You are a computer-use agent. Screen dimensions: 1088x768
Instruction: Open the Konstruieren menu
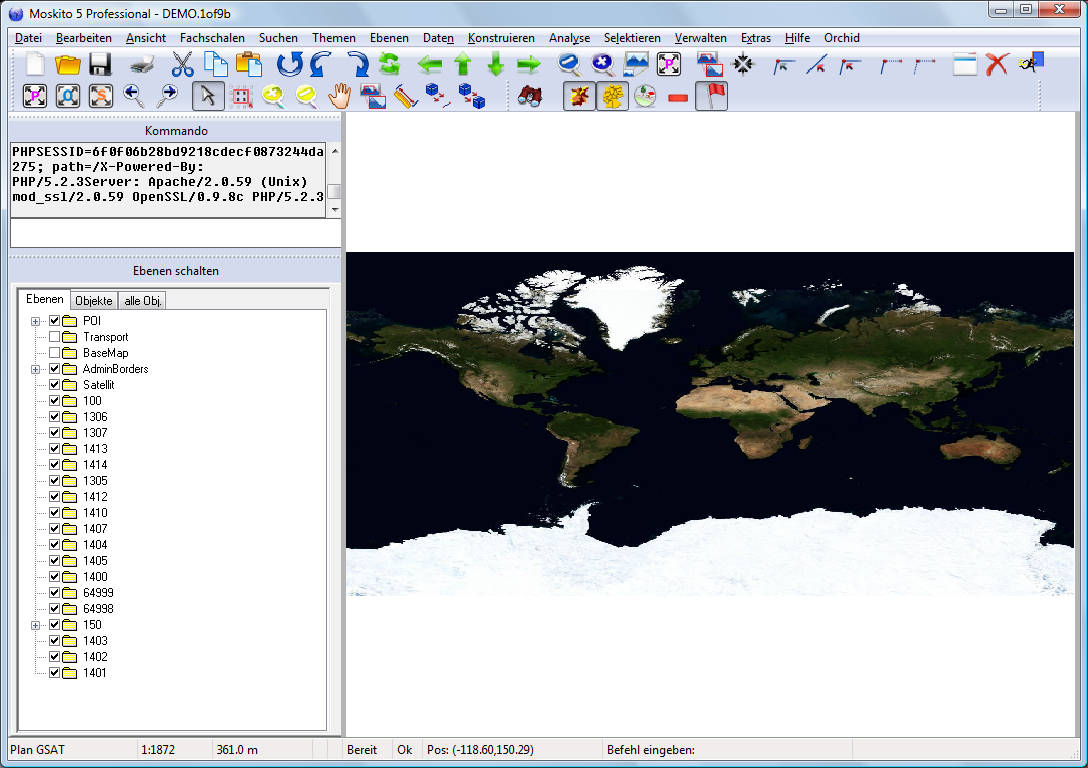click(x=500, y=38)
